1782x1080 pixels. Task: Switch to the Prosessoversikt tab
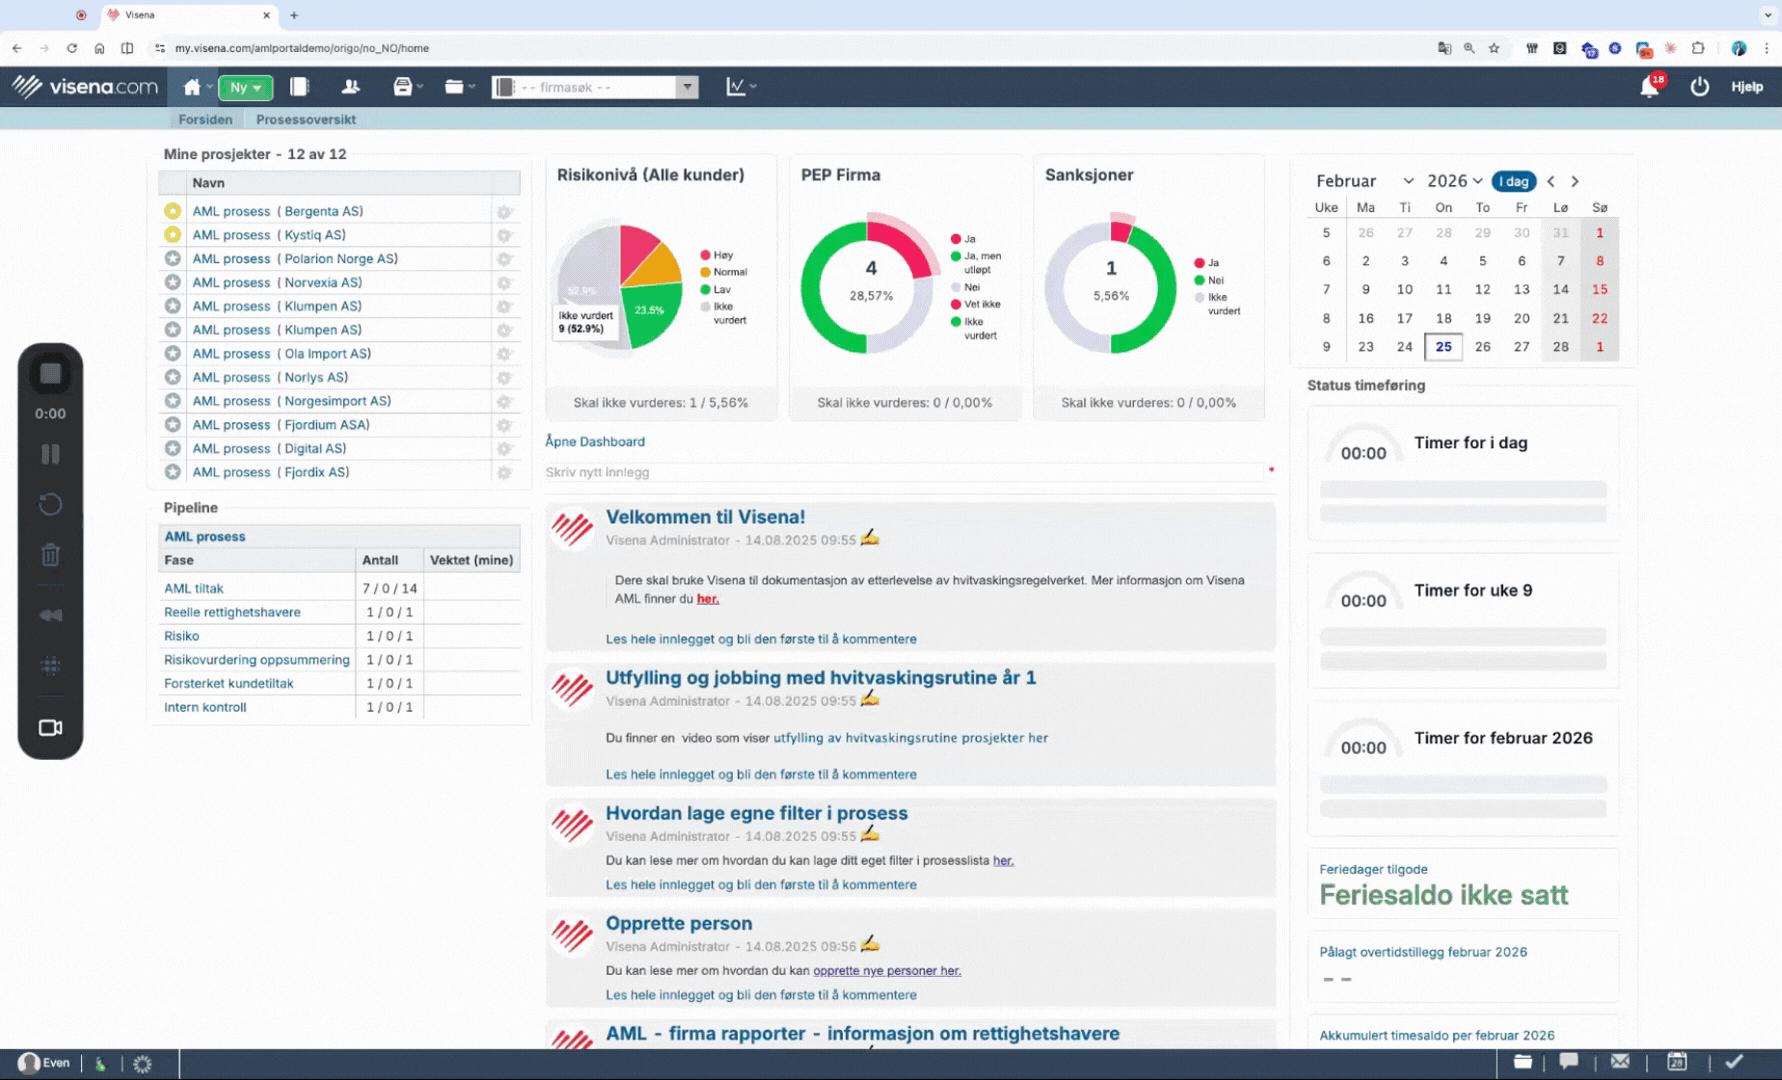[306, 119]
